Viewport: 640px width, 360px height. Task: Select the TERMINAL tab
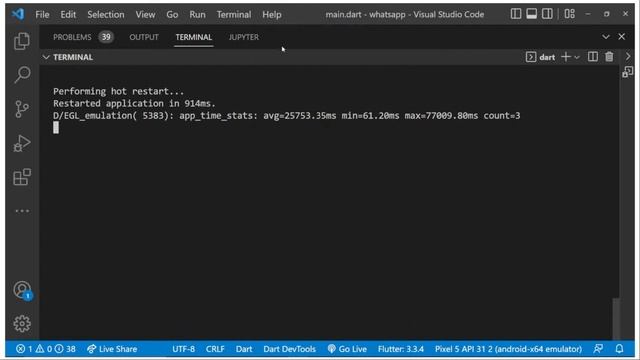tap(193, 37)
